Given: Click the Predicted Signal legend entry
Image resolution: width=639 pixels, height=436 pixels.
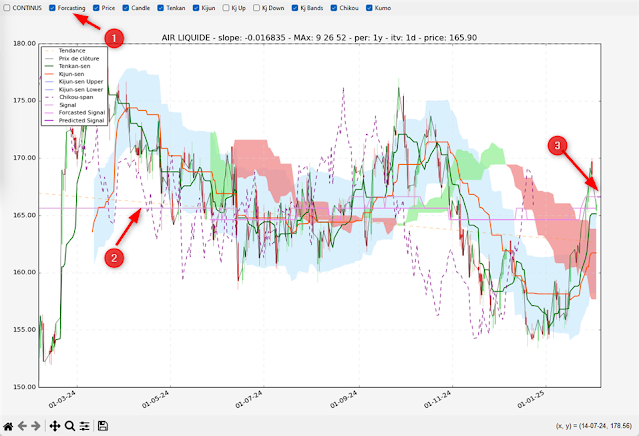Looking at the screenshot, I should coord(81,121).
